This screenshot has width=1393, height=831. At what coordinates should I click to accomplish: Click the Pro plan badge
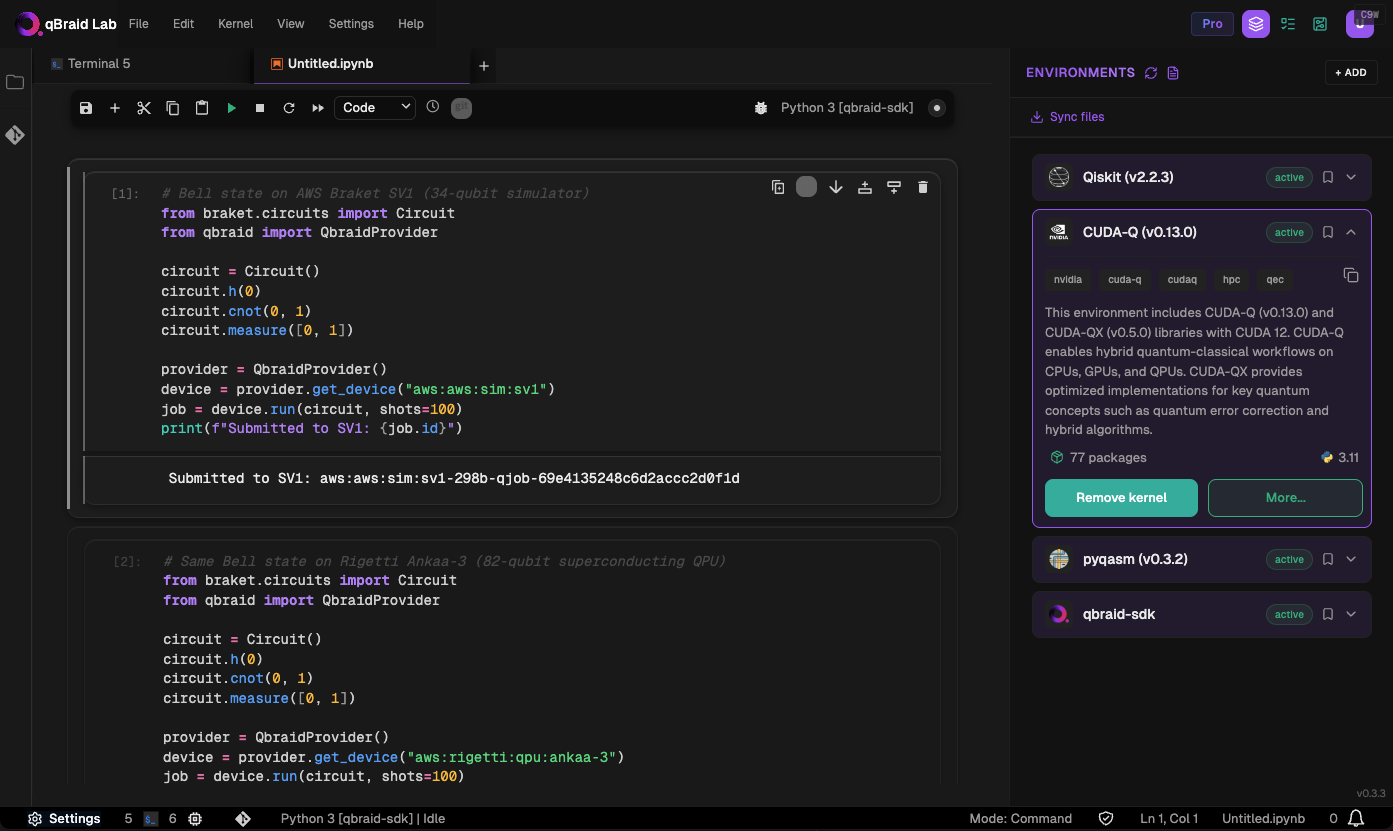[1212, 24]
